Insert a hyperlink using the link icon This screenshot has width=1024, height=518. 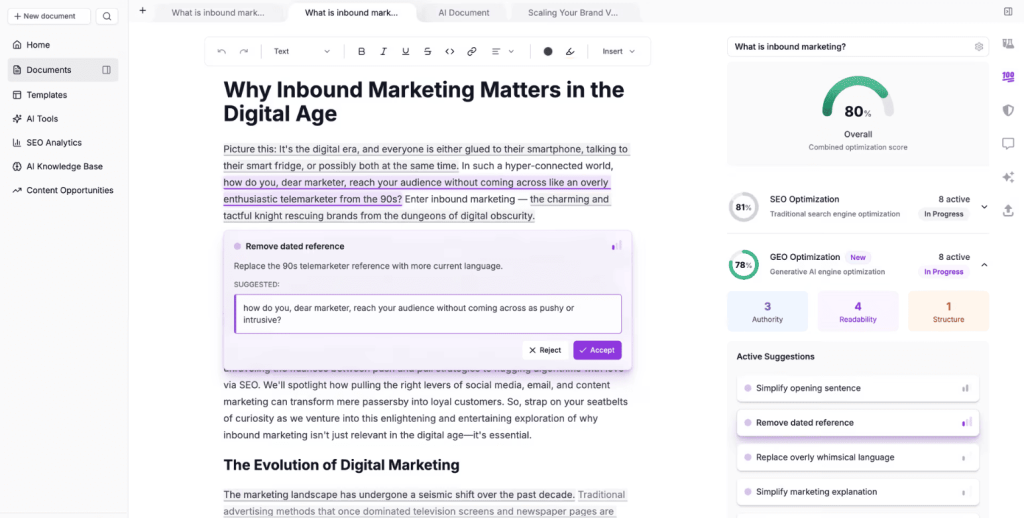click(472, 51)
